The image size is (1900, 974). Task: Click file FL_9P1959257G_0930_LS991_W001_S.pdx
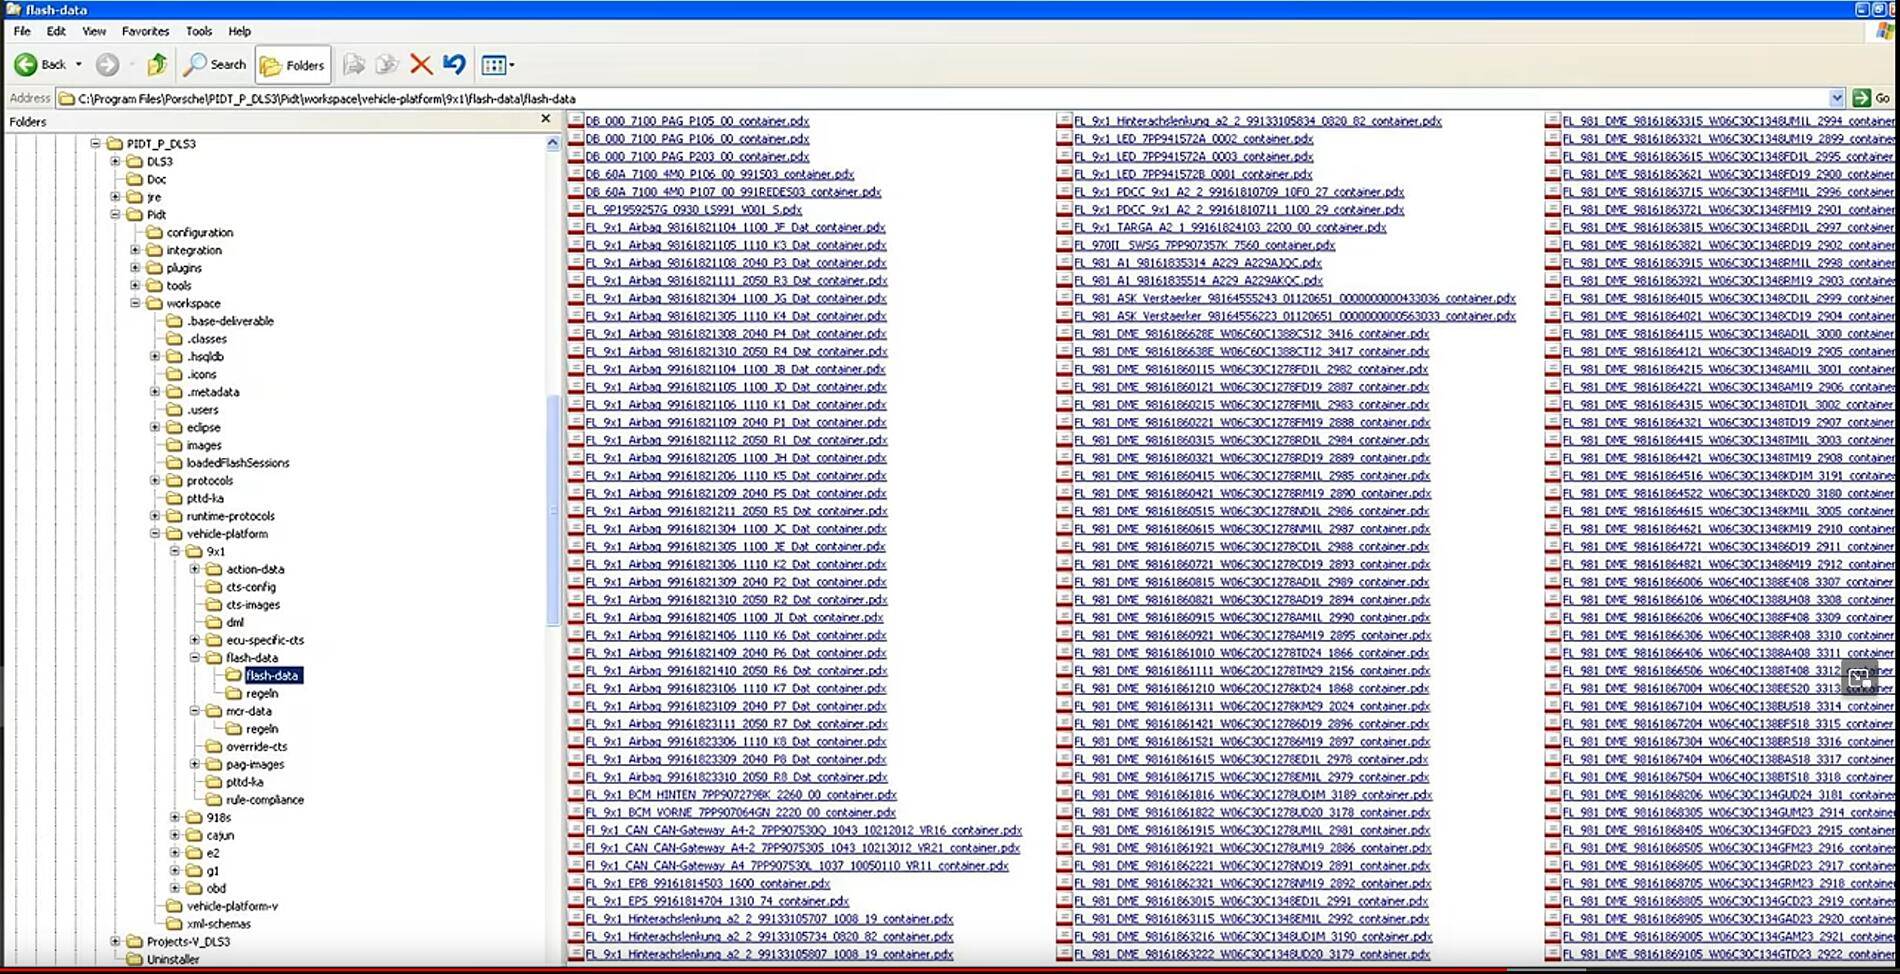(693, 210)
